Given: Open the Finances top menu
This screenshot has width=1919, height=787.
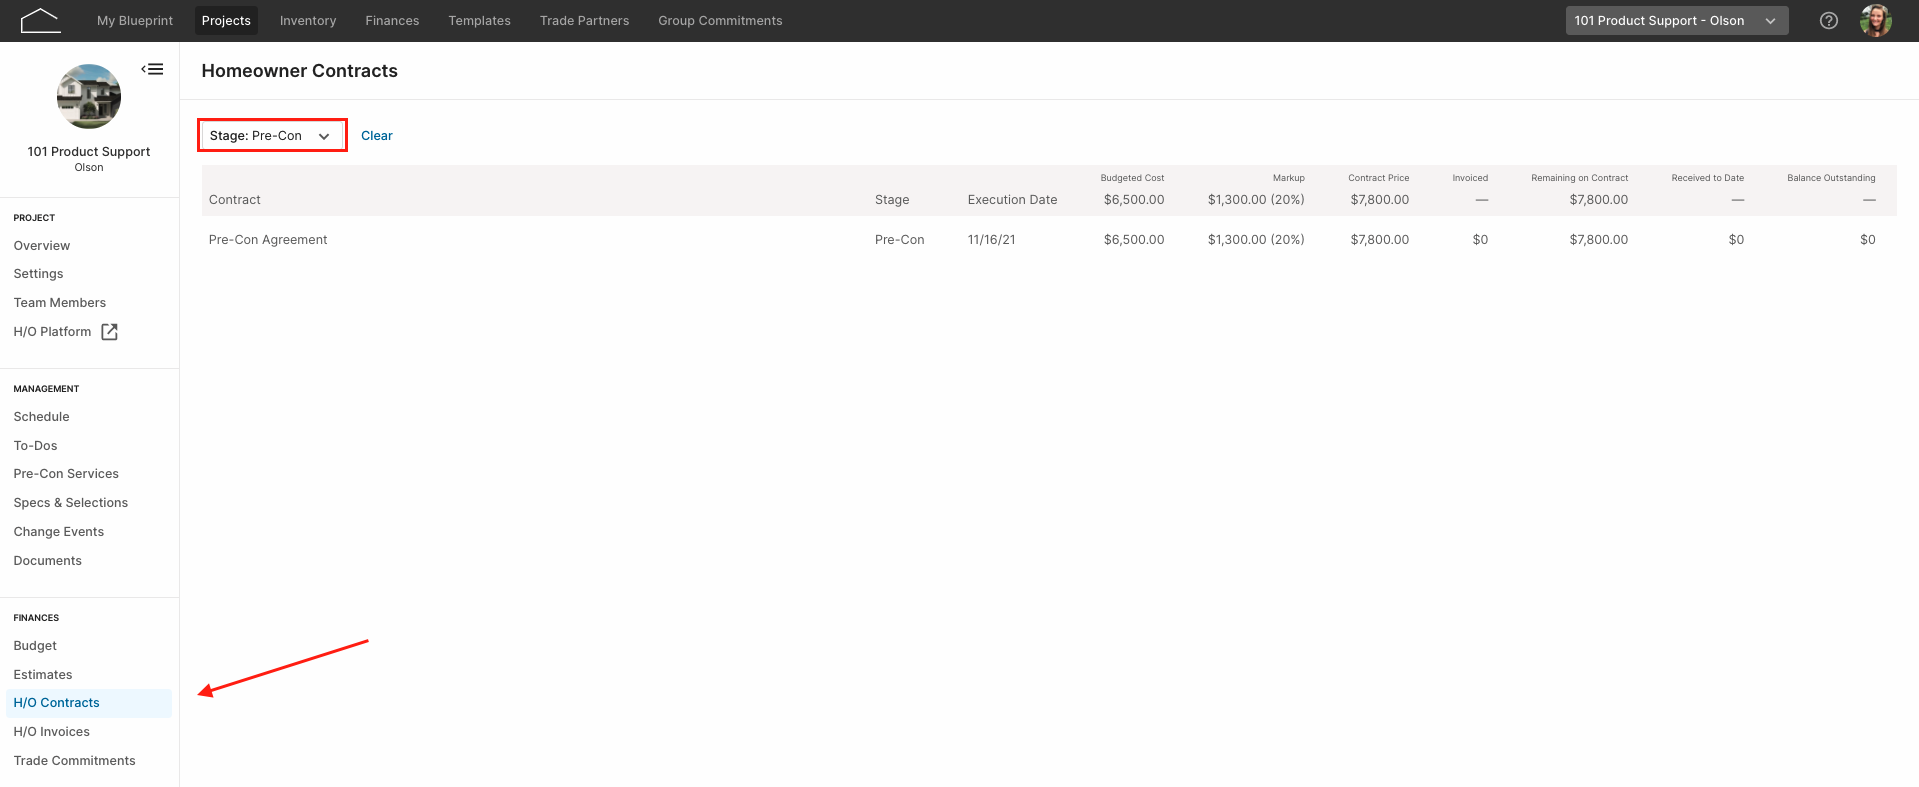Looking at the screenshot, I should (392, 20).
